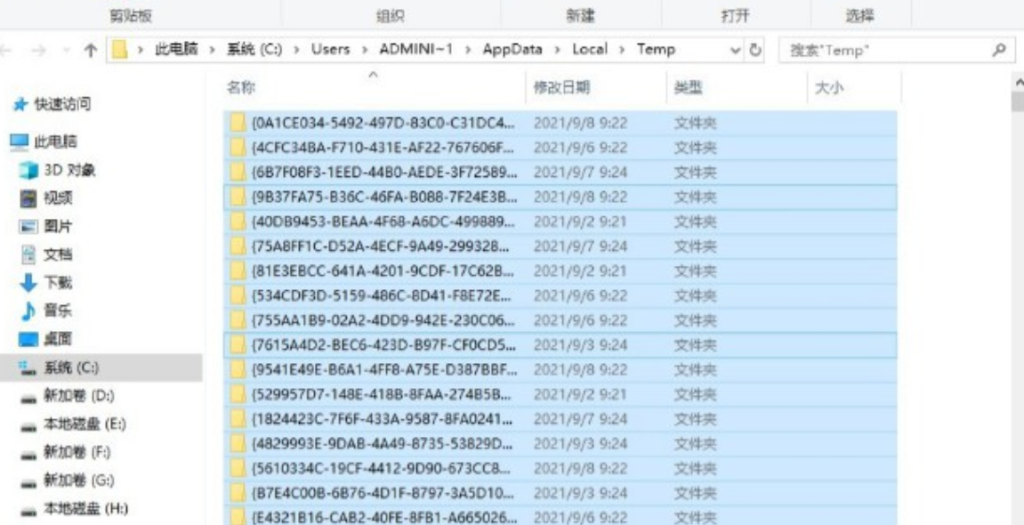The height and width of the screenshot is (525, 1024).
Task: Select 音乐 music icon in sidebar
Action: click(29, 311)
